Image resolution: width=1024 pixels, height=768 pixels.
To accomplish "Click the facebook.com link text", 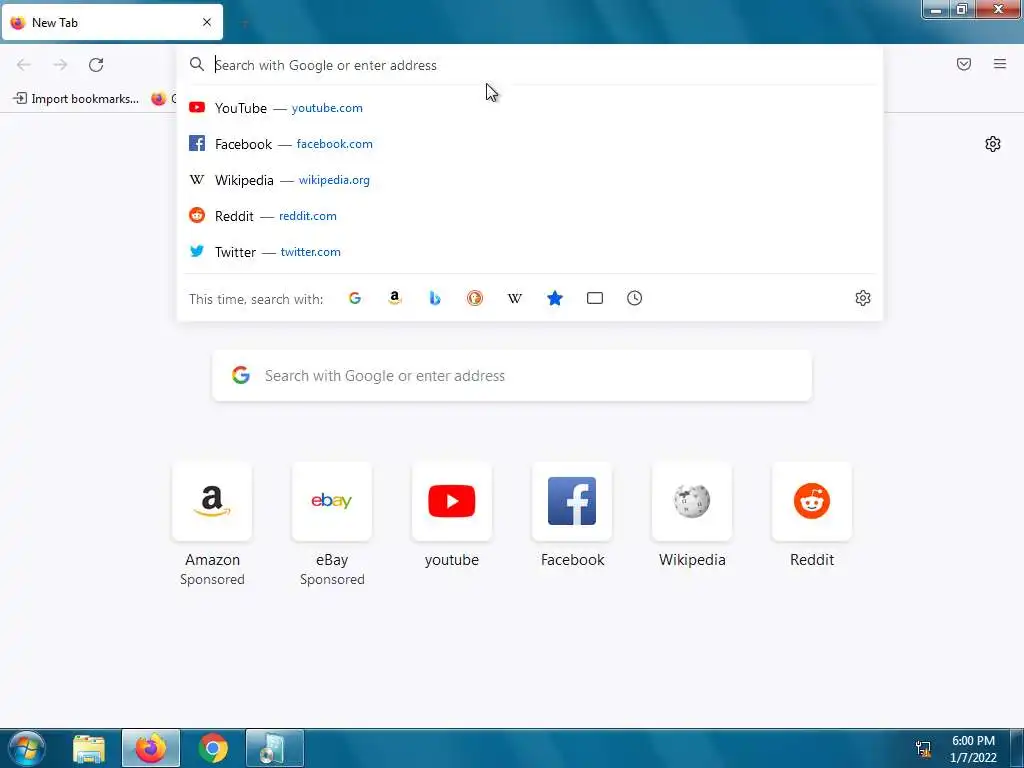I will [x=334, y=144].
